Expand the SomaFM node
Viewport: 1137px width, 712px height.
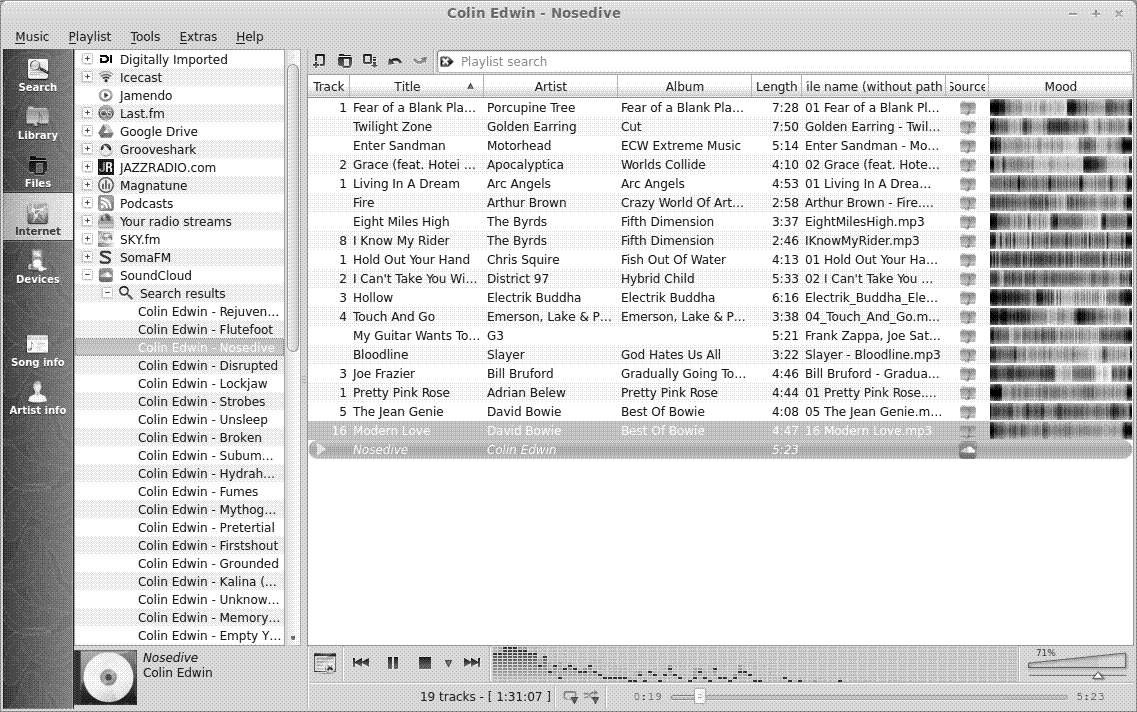coord(87,257)
